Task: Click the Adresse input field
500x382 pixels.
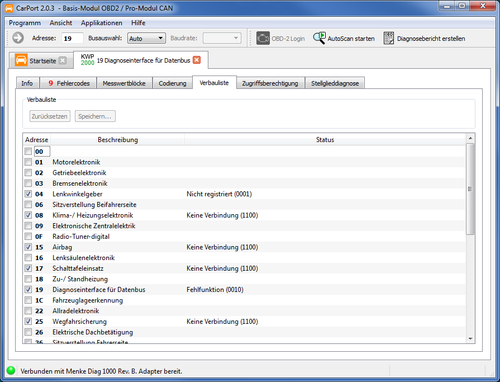Action: point(72,38)
